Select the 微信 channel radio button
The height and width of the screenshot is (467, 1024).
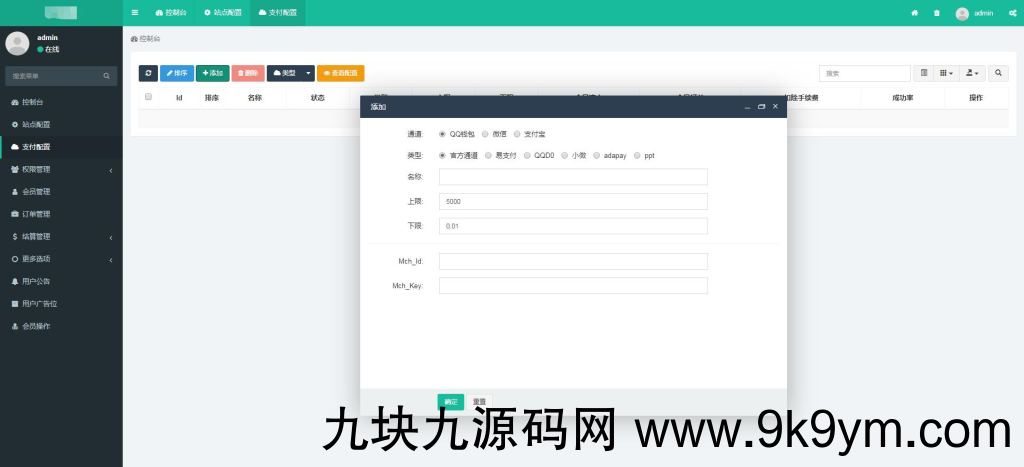[485, 133]
